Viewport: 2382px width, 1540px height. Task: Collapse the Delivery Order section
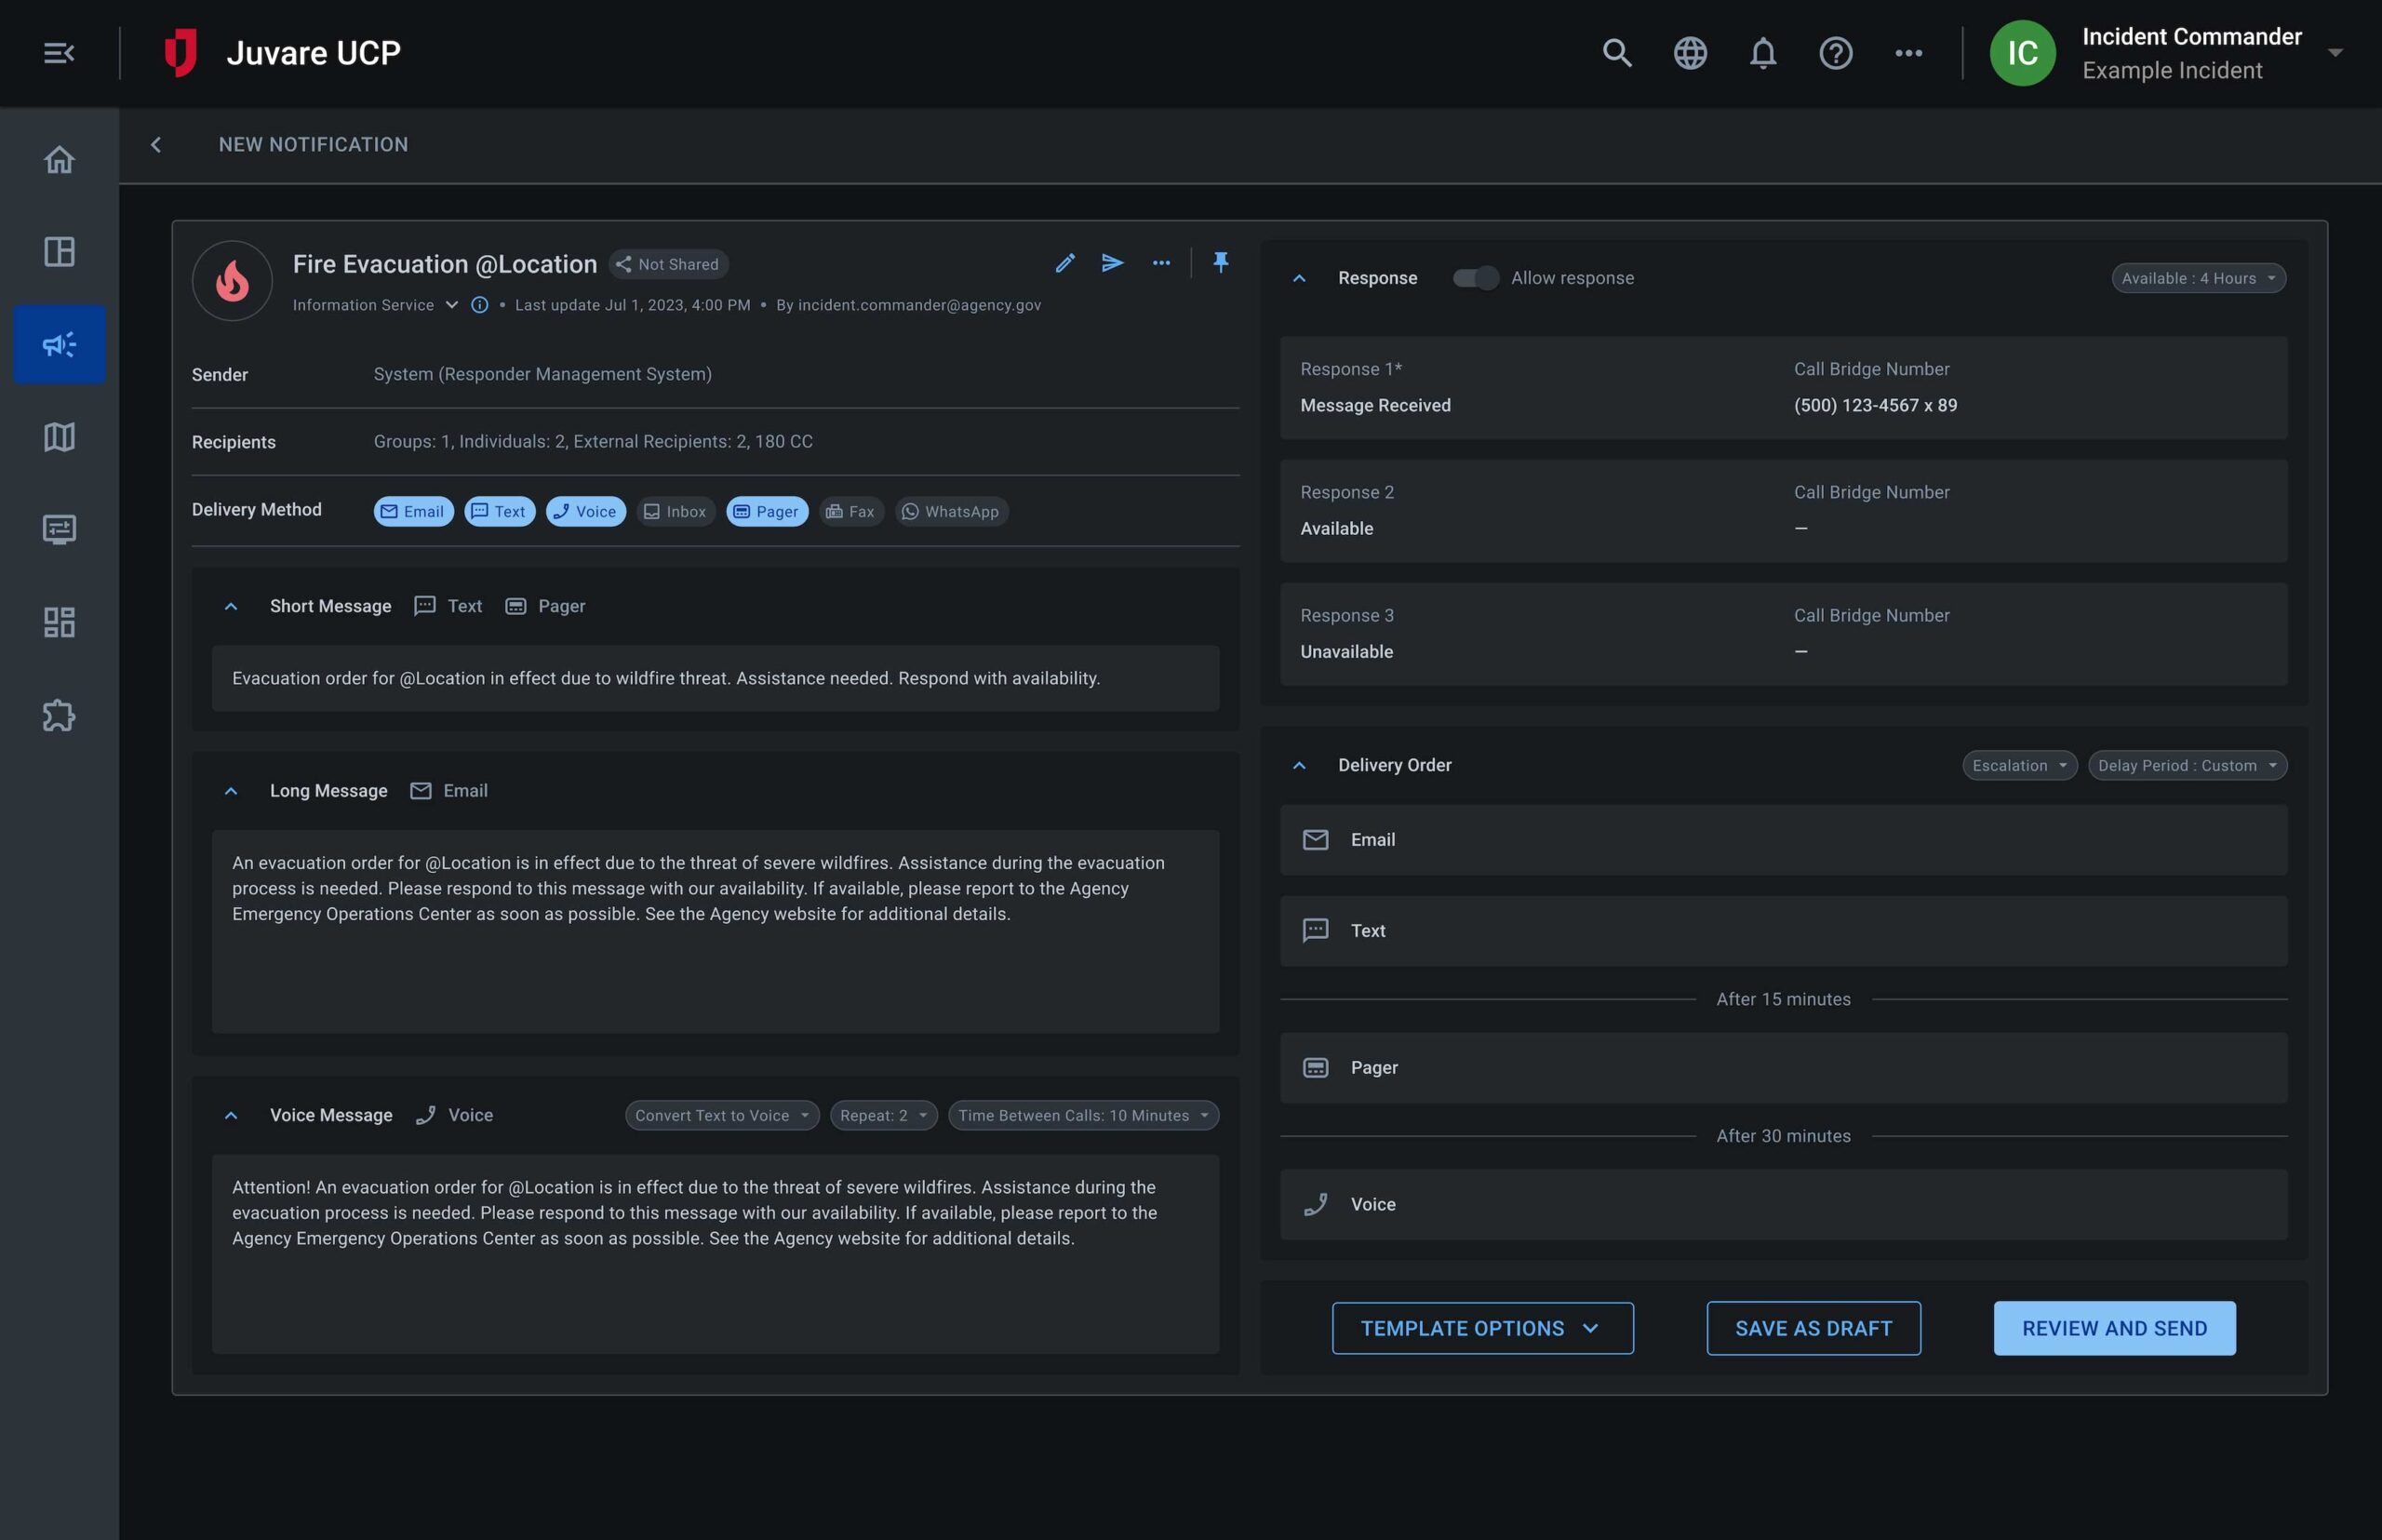tap(1299, 765)
